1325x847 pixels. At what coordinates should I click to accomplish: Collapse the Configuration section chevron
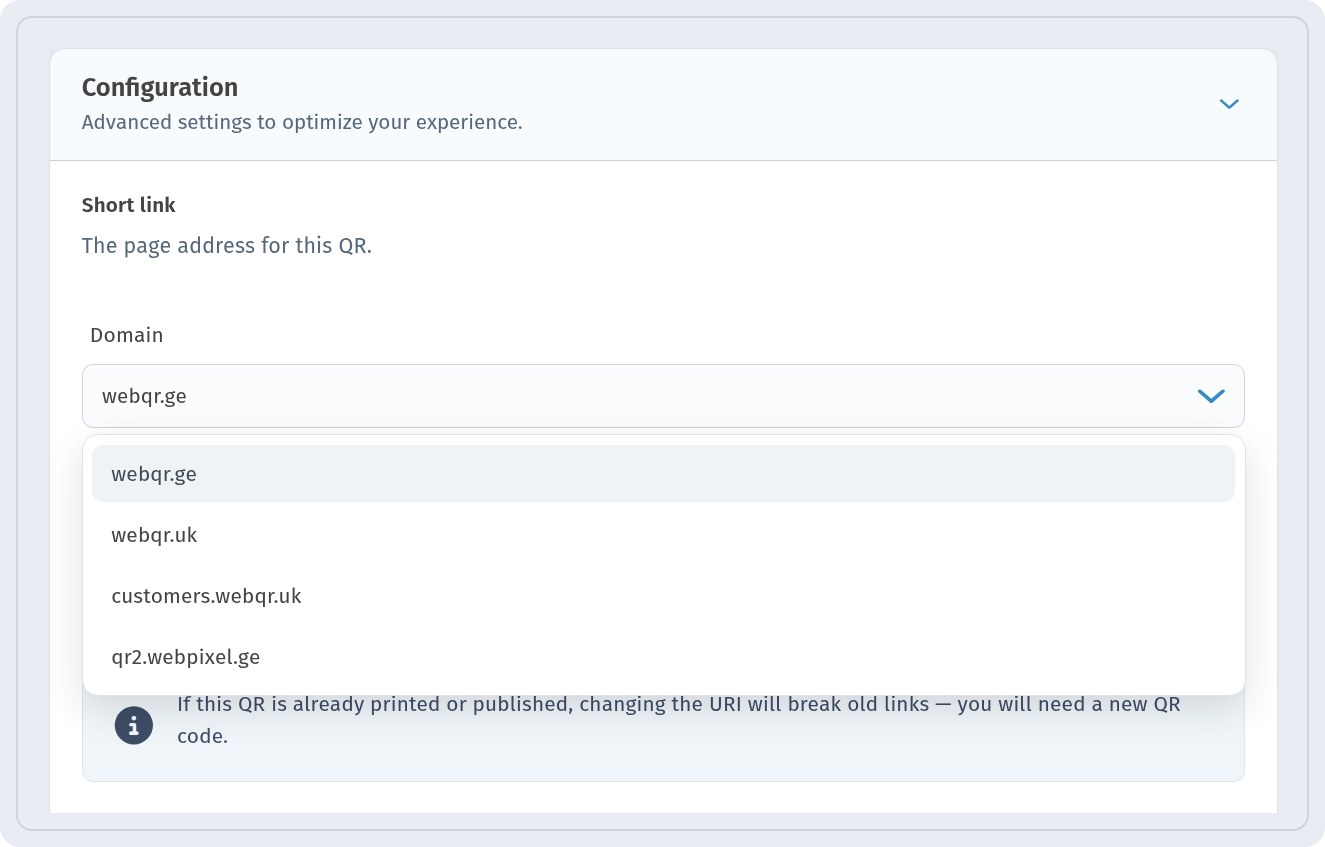(1229, 104)
